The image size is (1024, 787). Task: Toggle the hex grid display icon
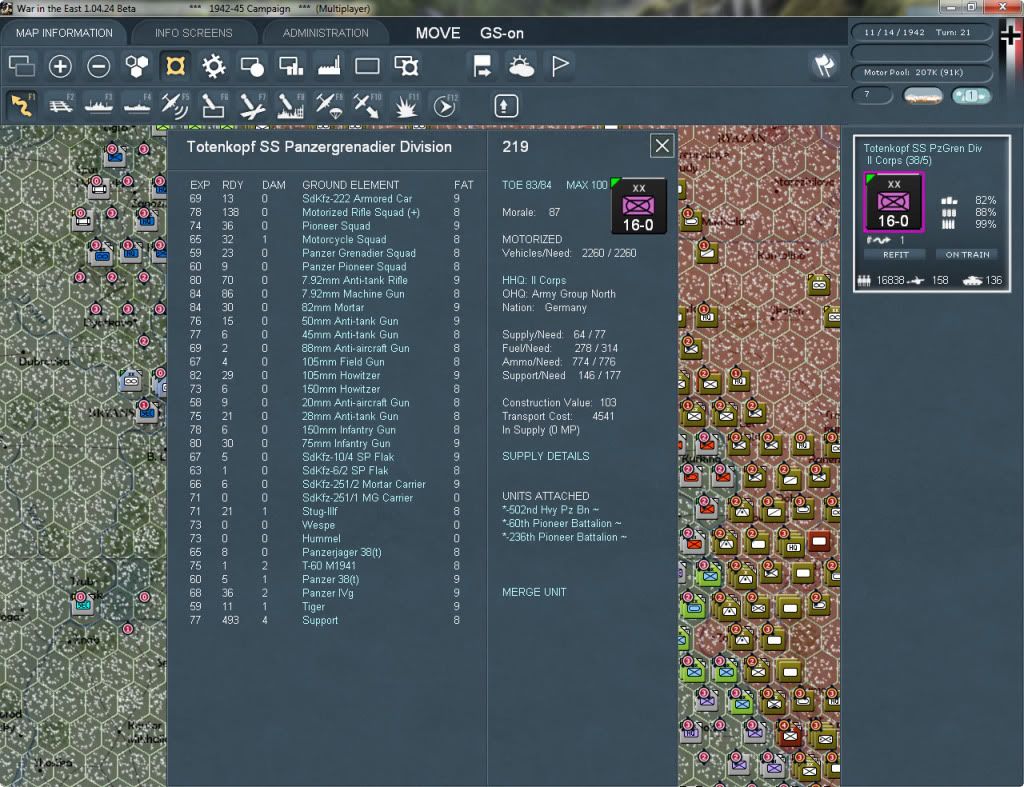coord(136,66)
